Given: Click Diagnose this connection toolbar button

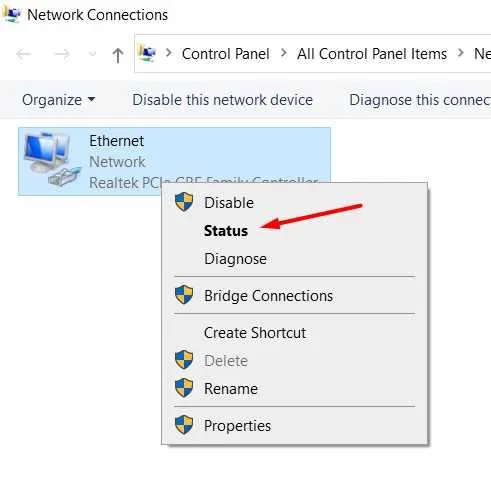Looking at the screenshot, I should [420, 100].
